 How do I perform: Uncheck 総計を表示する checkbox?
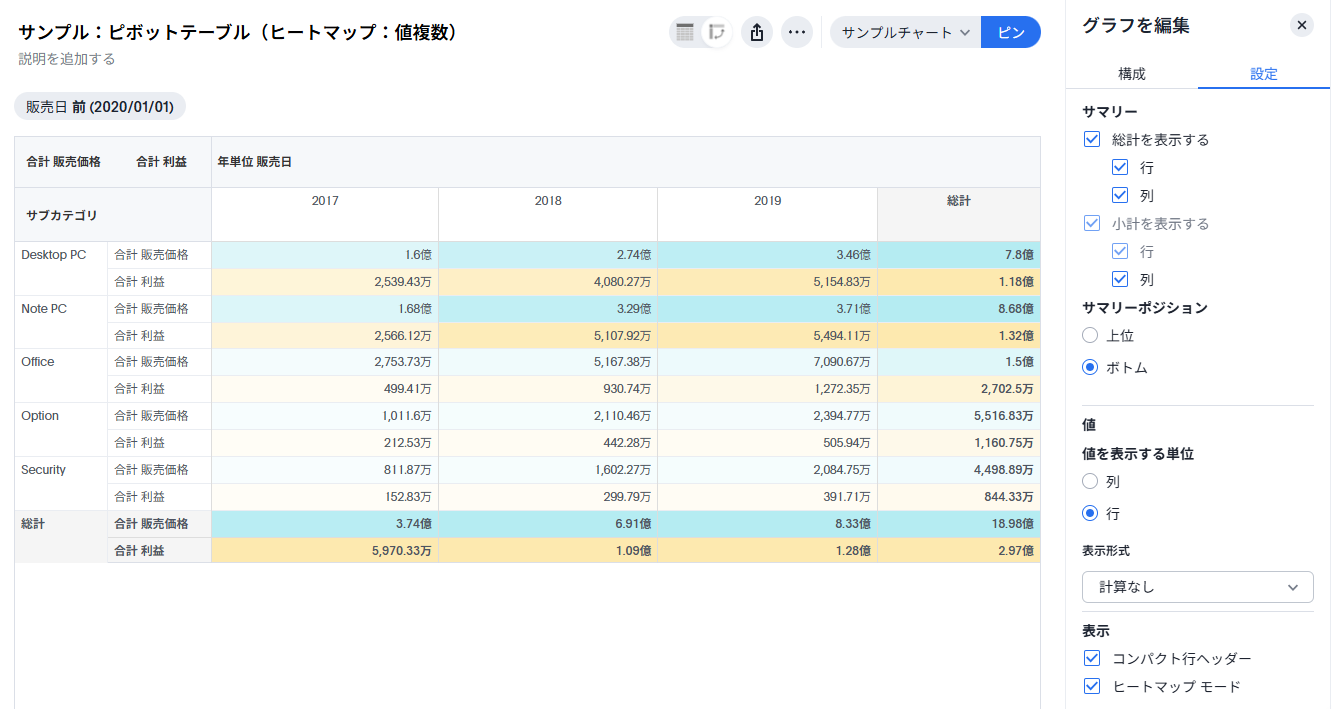click(1092, 140)
